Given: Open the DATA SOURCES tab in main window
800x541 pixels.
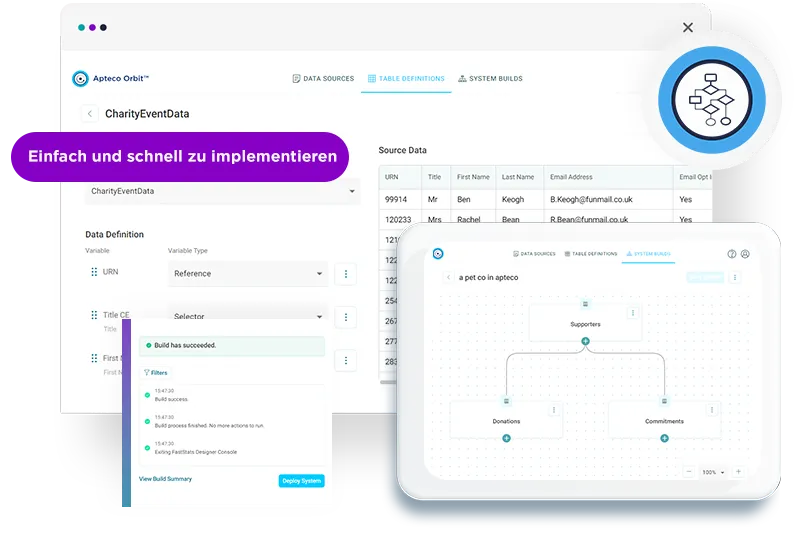Looking at the screenshot, I should 323,79.
